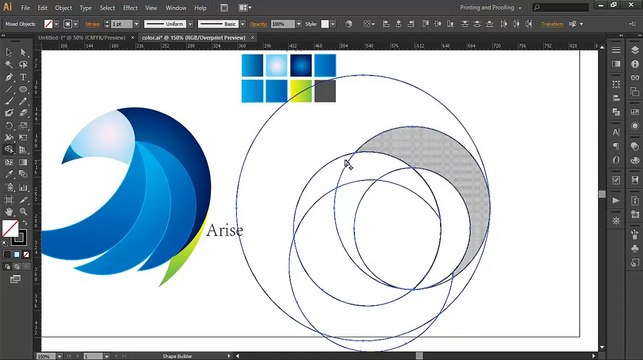Open the Layers panel icon in the dock
This screenshot has height=360, width=643.
pos(635,50)
